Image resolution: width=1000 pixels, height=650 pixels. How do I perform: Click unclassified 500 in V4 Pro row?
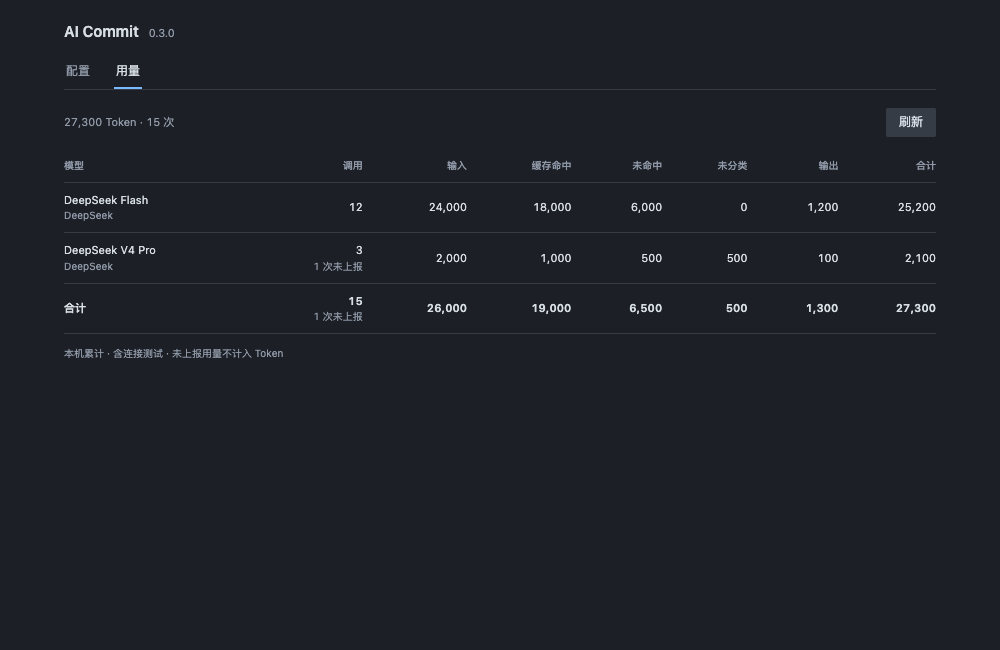737,258
